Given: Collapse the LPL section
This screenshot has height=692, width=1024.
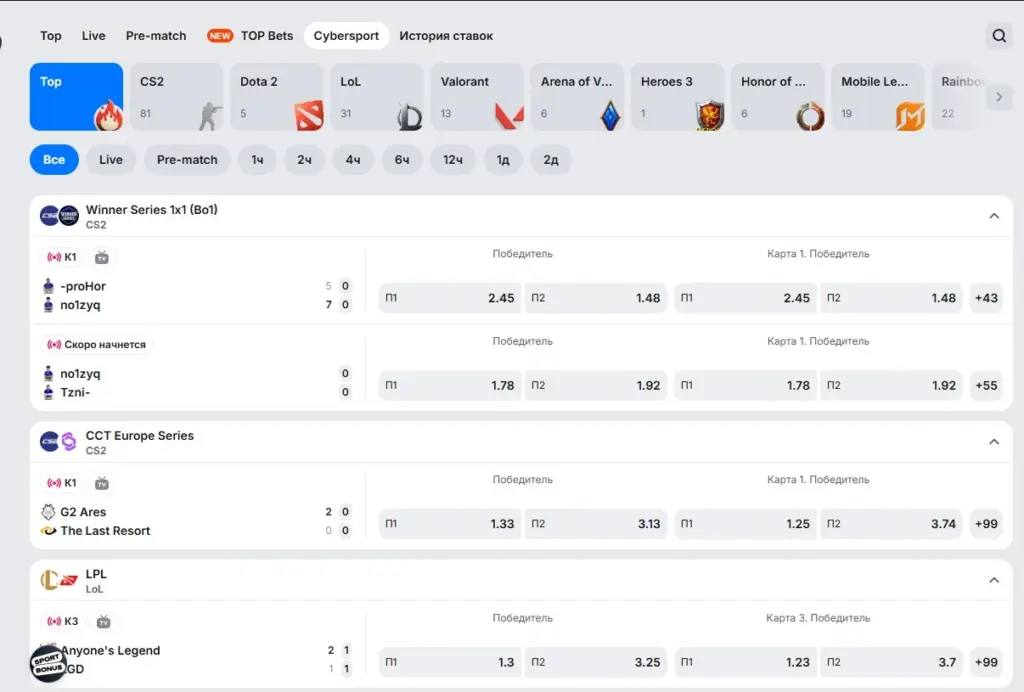Looking at the screenshot, I should coord(994,580).
